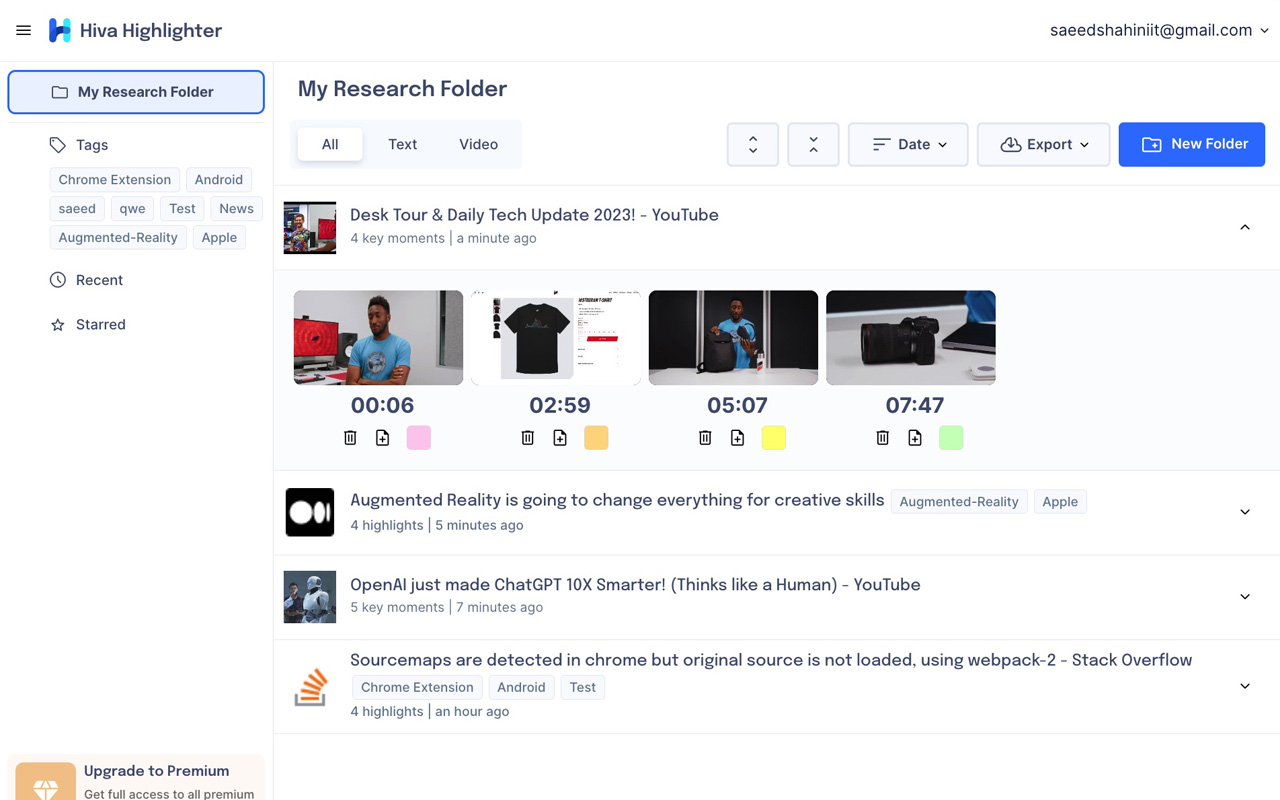Open the 00:06 key moment thumbnail
1280x800 pixels.
(378, 338)
